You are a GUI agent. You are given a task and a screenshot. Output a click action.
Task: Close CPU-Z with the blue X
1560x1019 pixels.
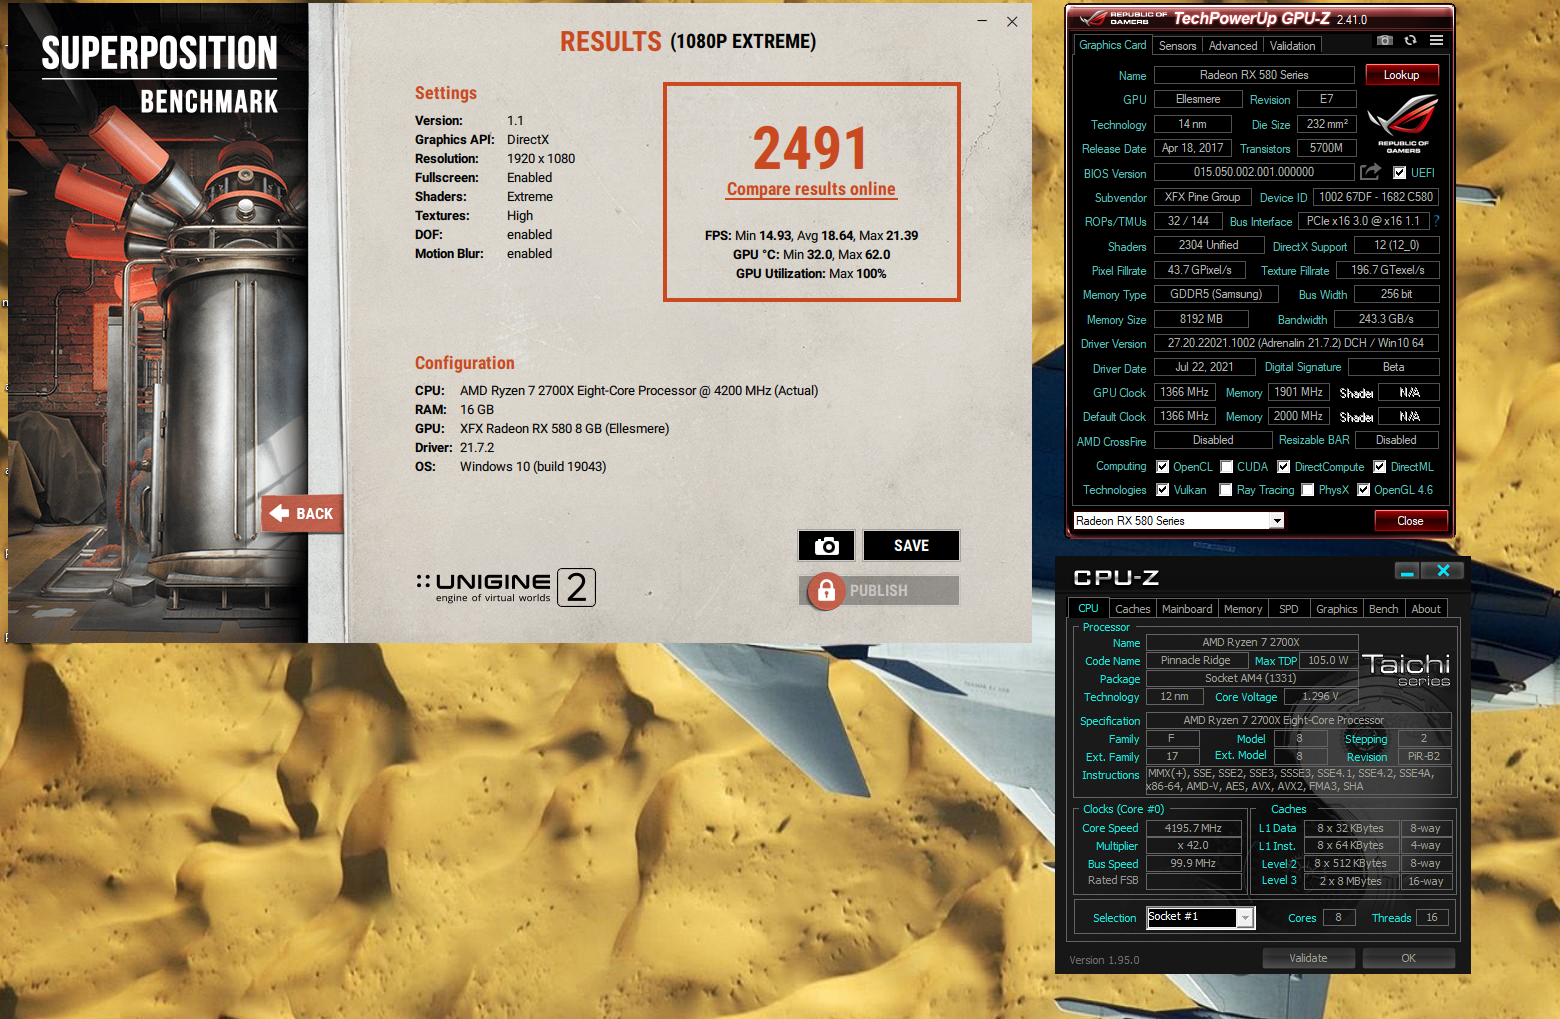tap(1443, 571)
